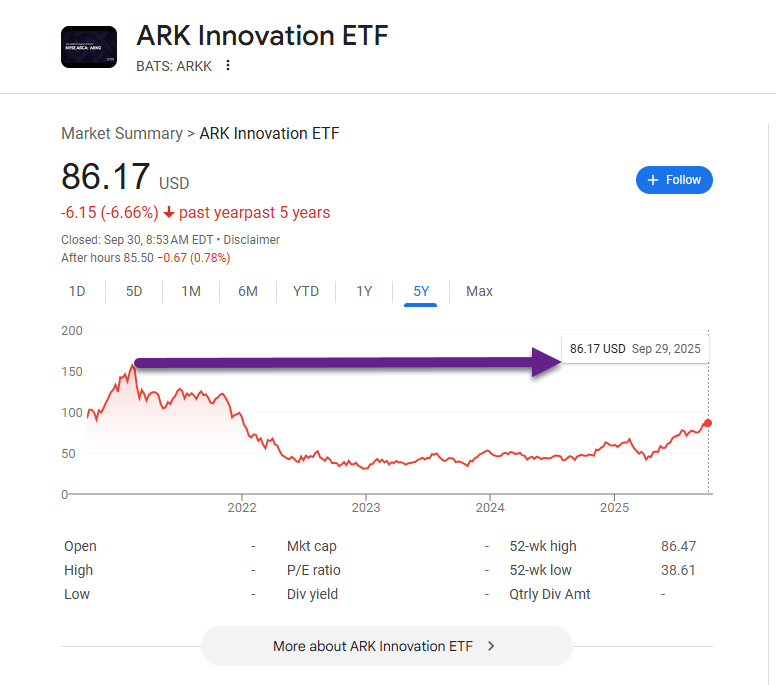This screenshot has width=776, height=685.
Task: Open the three-dot options menu beside BATS: ARKK
Action: tap(228, 66)
